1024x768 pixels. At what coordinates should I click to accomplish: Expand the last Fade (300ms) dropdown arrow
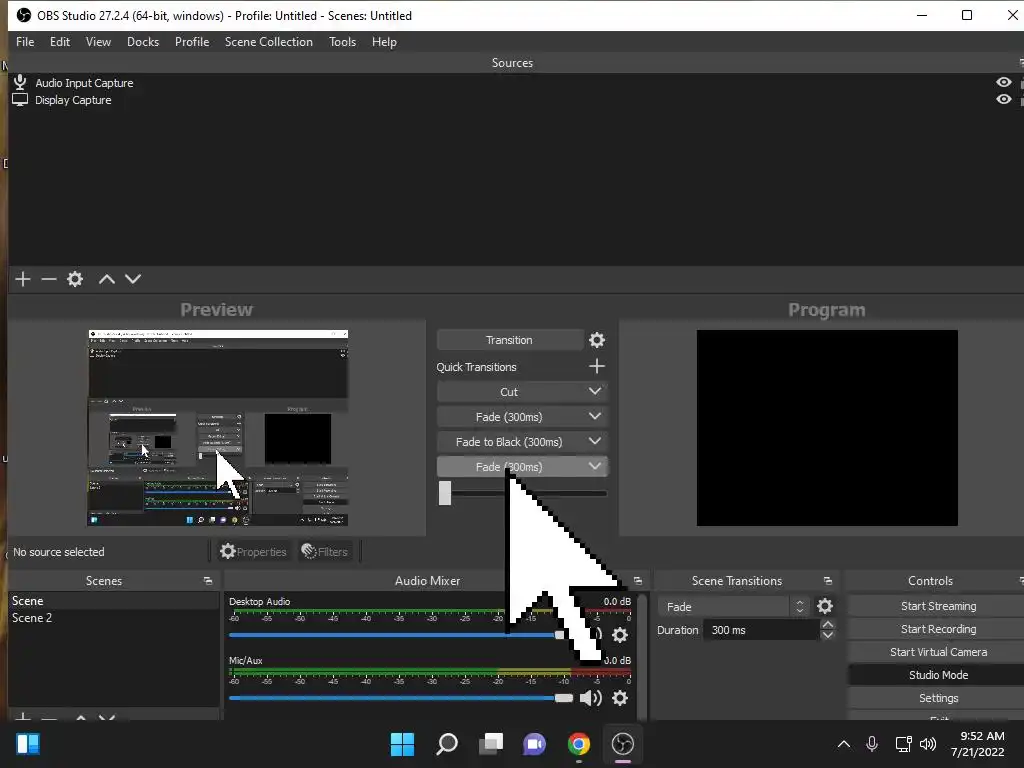pyautogui.click(x=594, y=466)
